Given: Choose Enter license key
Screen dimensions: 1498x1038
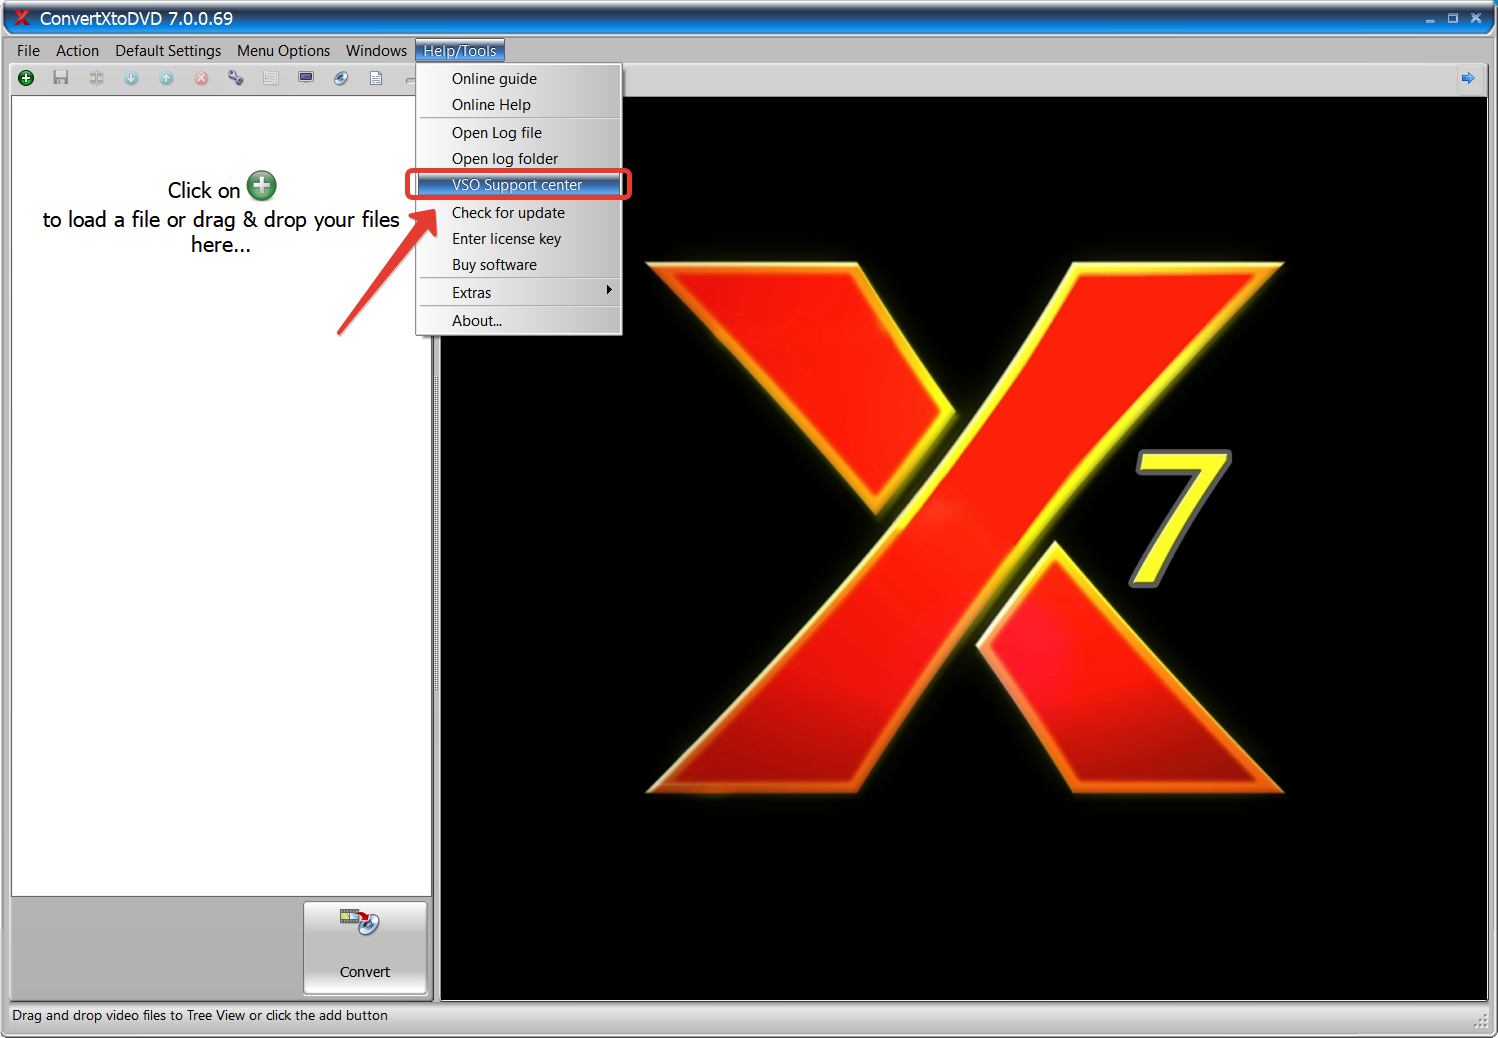Looking at the screenshot, I should point(519,239).
